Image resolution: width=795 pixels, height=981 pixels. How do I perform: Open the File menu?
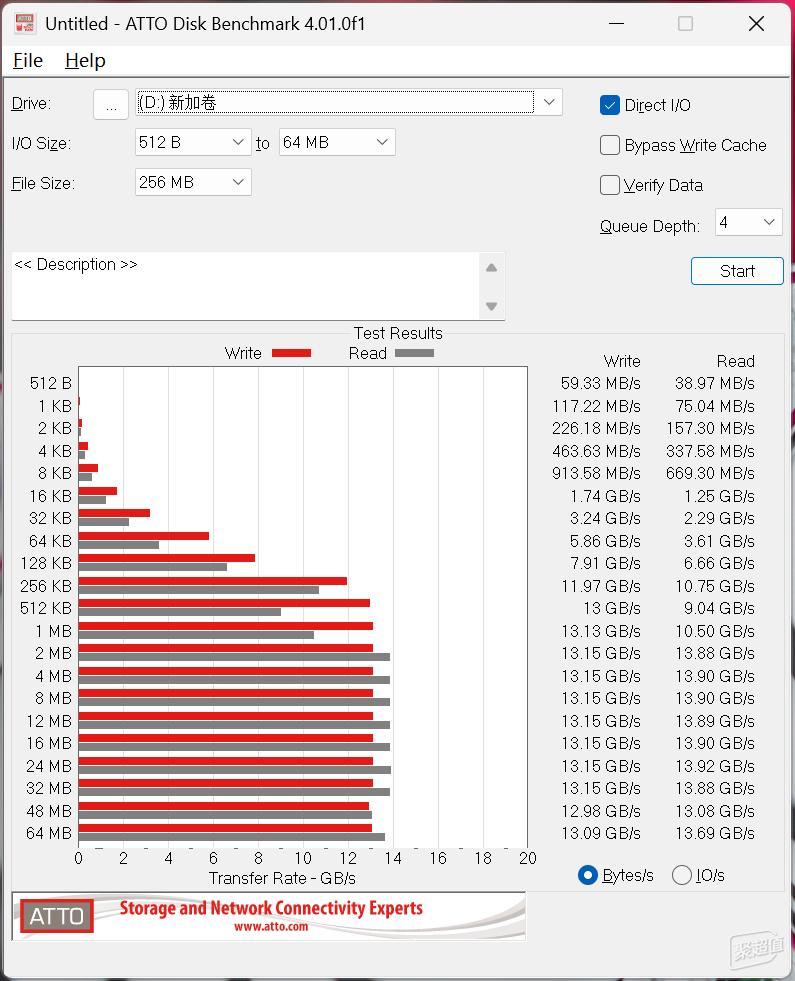[28, 61]
